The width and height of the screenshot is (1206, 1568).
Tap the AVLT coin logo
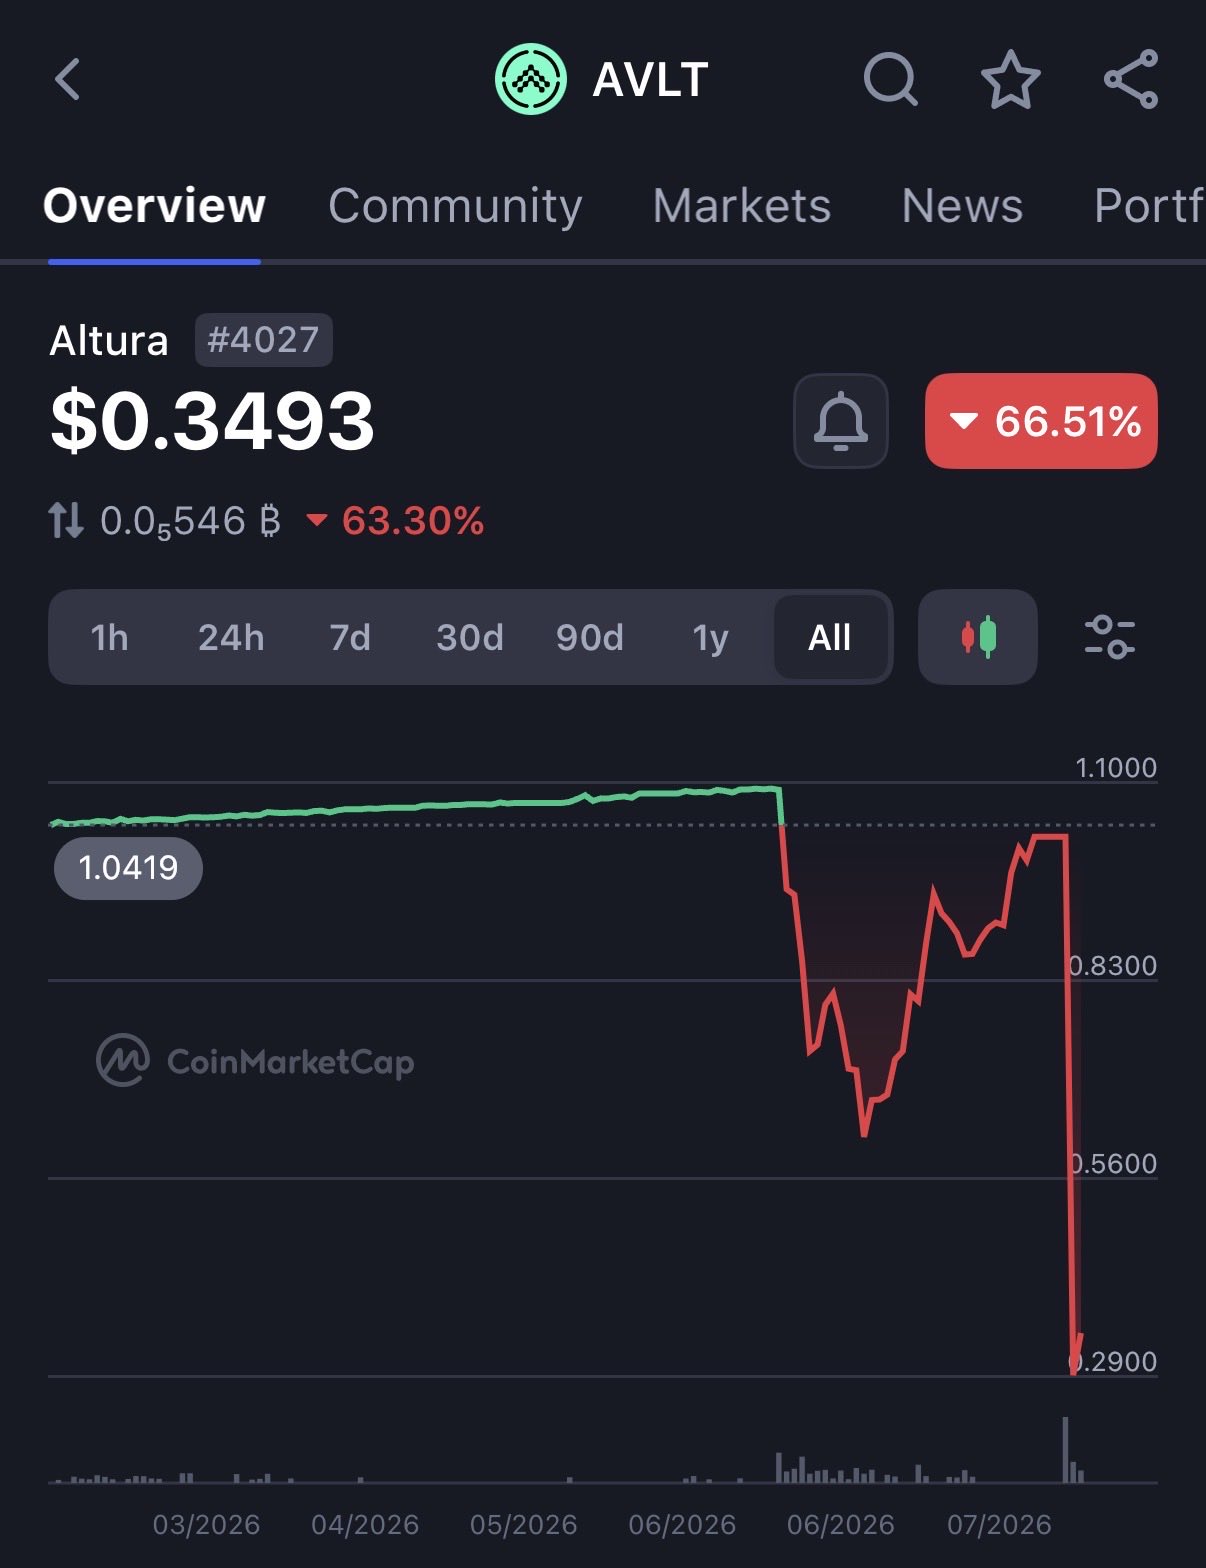click(x=531, y=79)
